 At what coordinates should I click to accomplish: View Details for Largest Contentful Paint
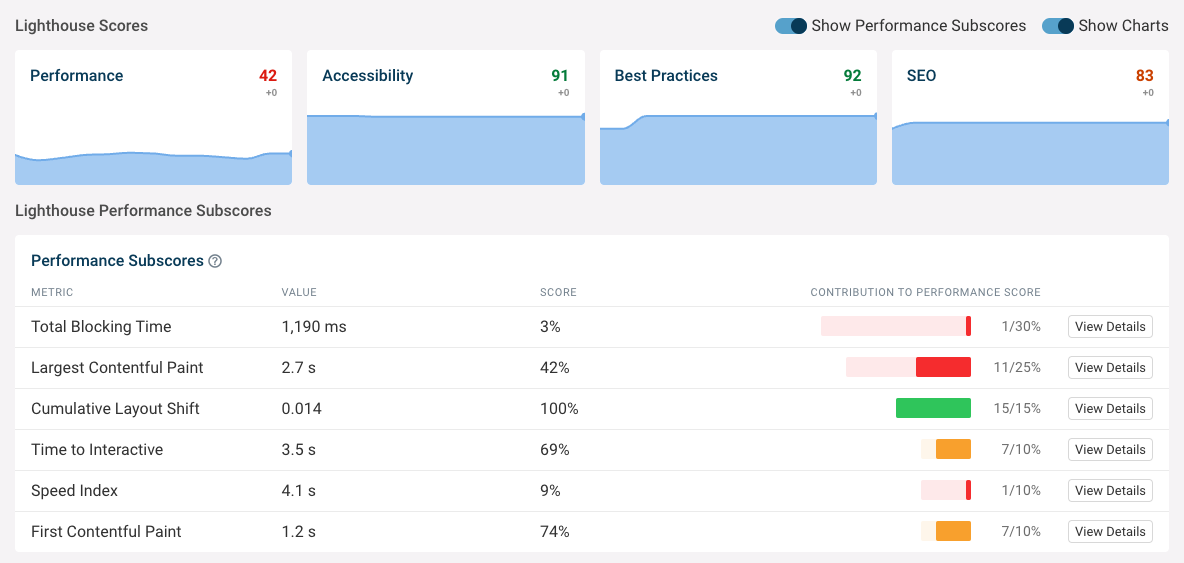[1110, 368]
